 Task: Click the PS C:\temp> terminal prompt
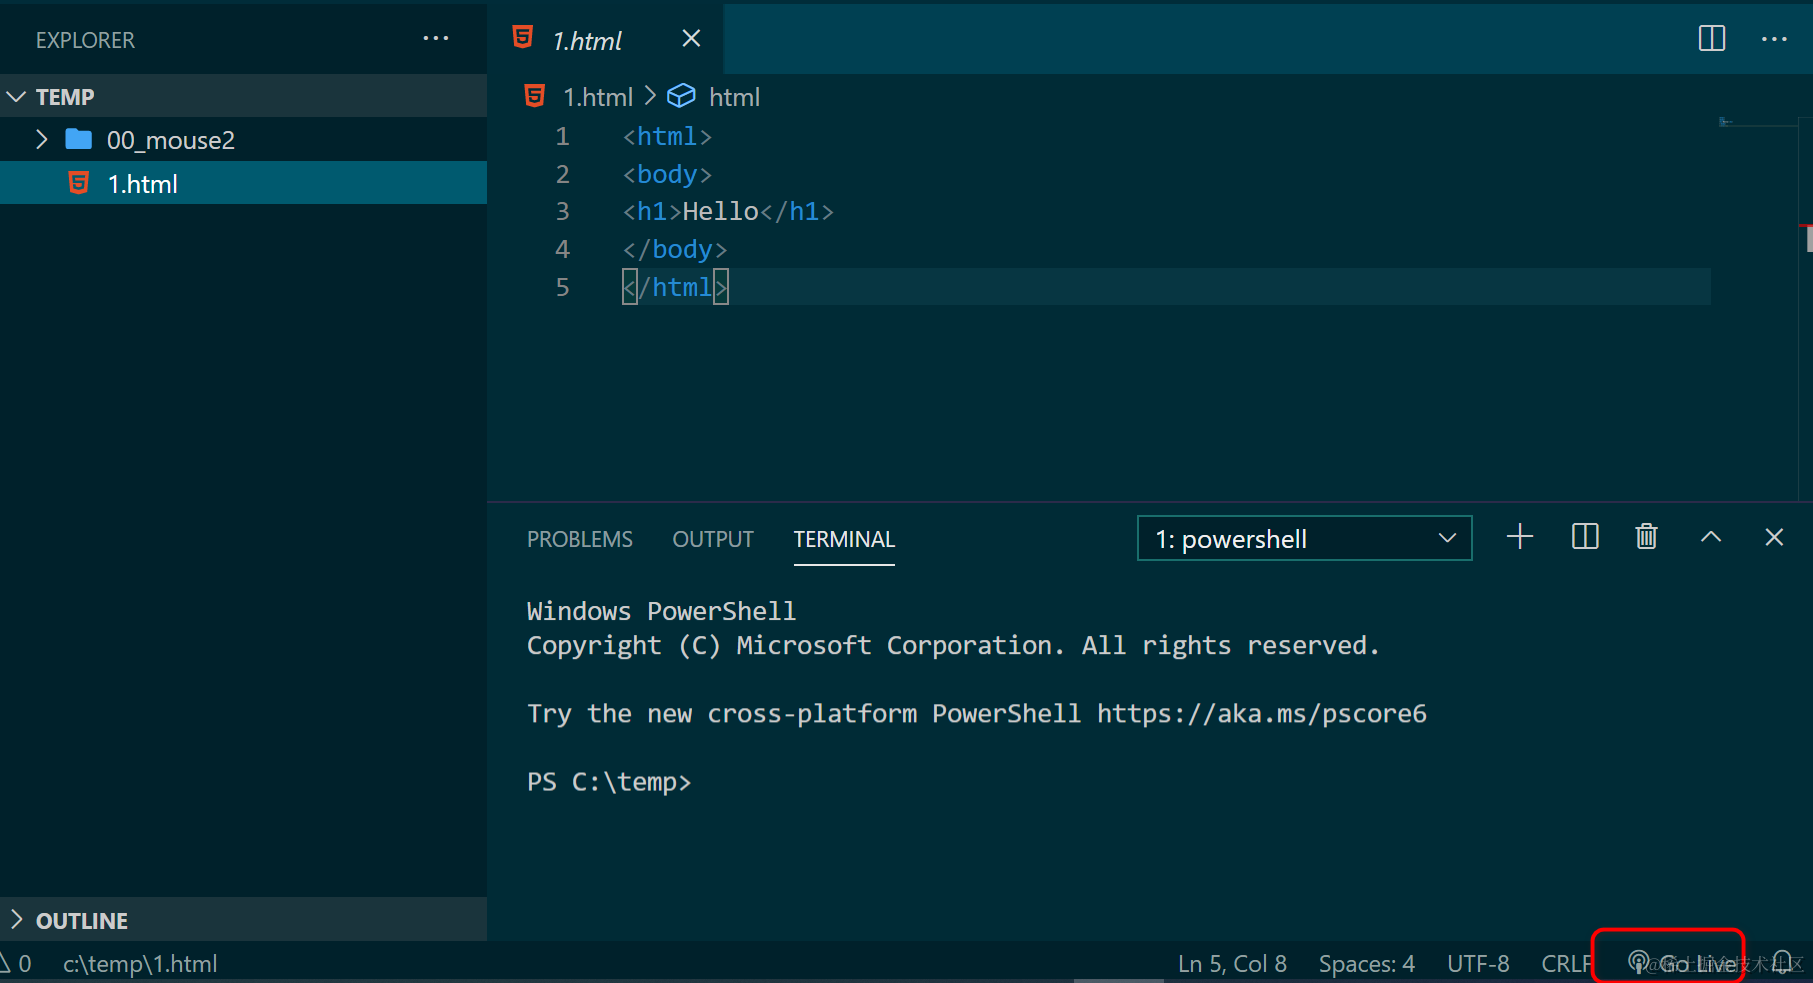point(609,781)
